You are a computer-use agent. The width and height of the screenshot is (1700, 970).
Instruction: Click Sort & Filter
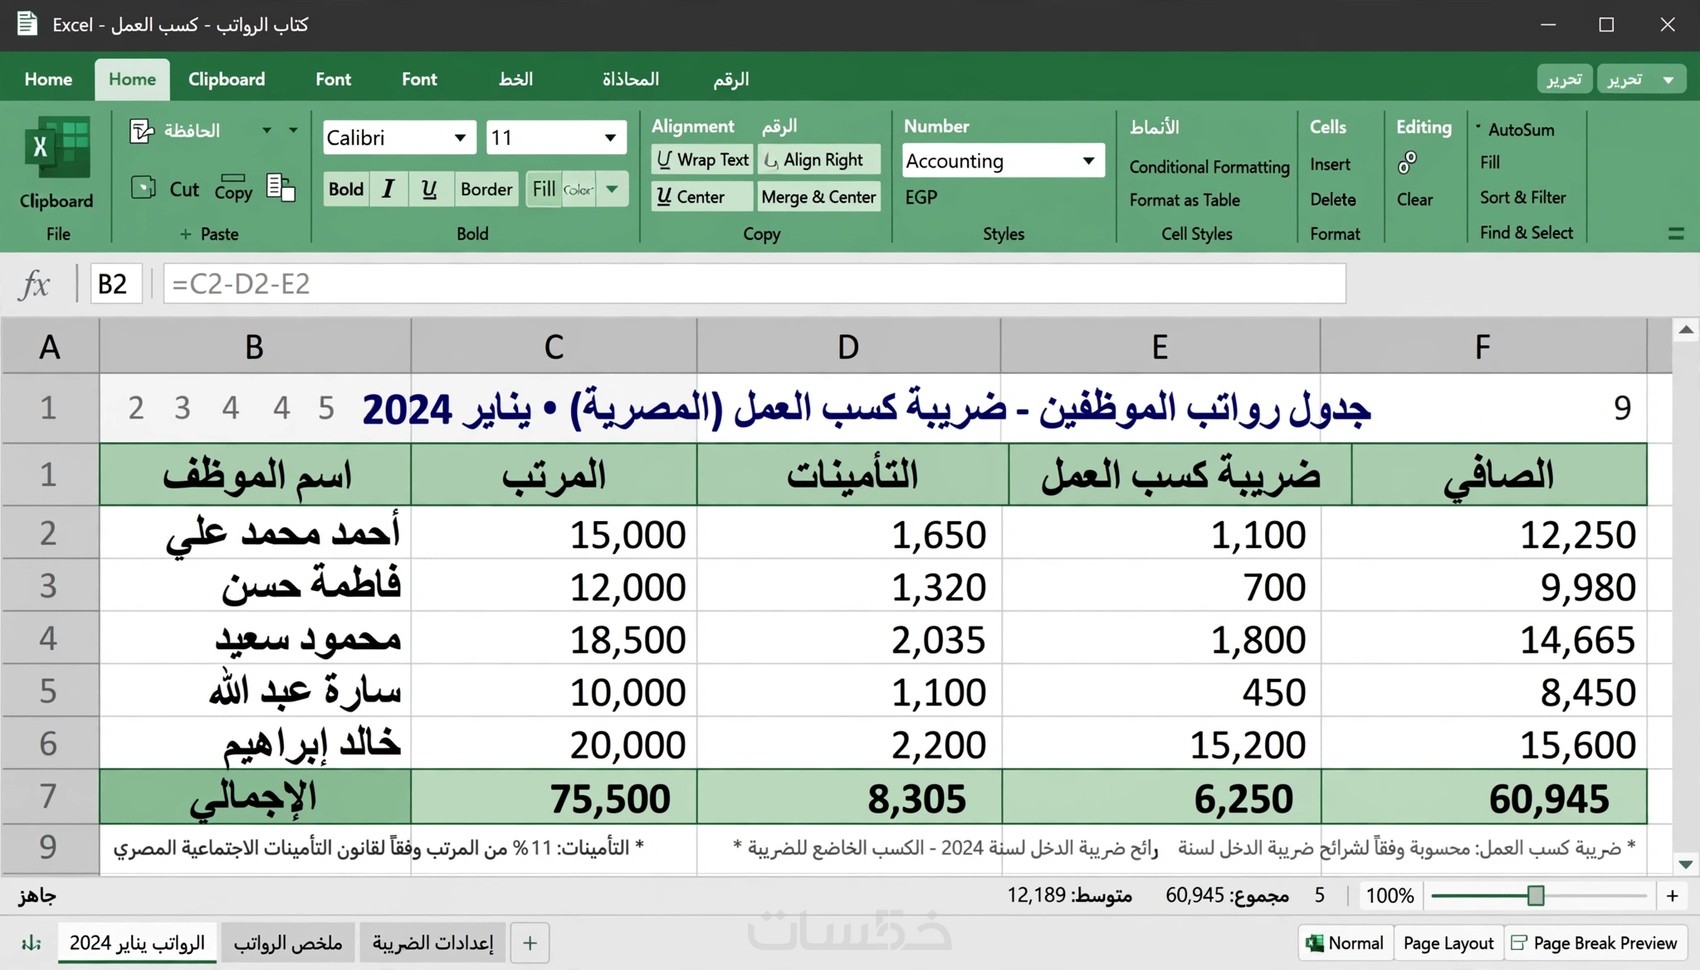pos(1523,198)
